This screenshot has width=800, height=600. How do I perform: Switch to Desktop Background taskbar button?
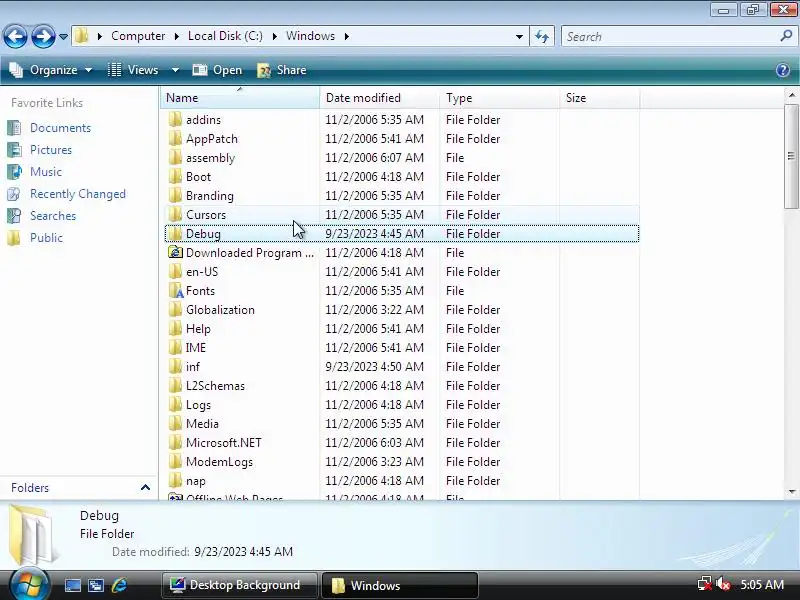pyautogui.click(x=239, y=585)
